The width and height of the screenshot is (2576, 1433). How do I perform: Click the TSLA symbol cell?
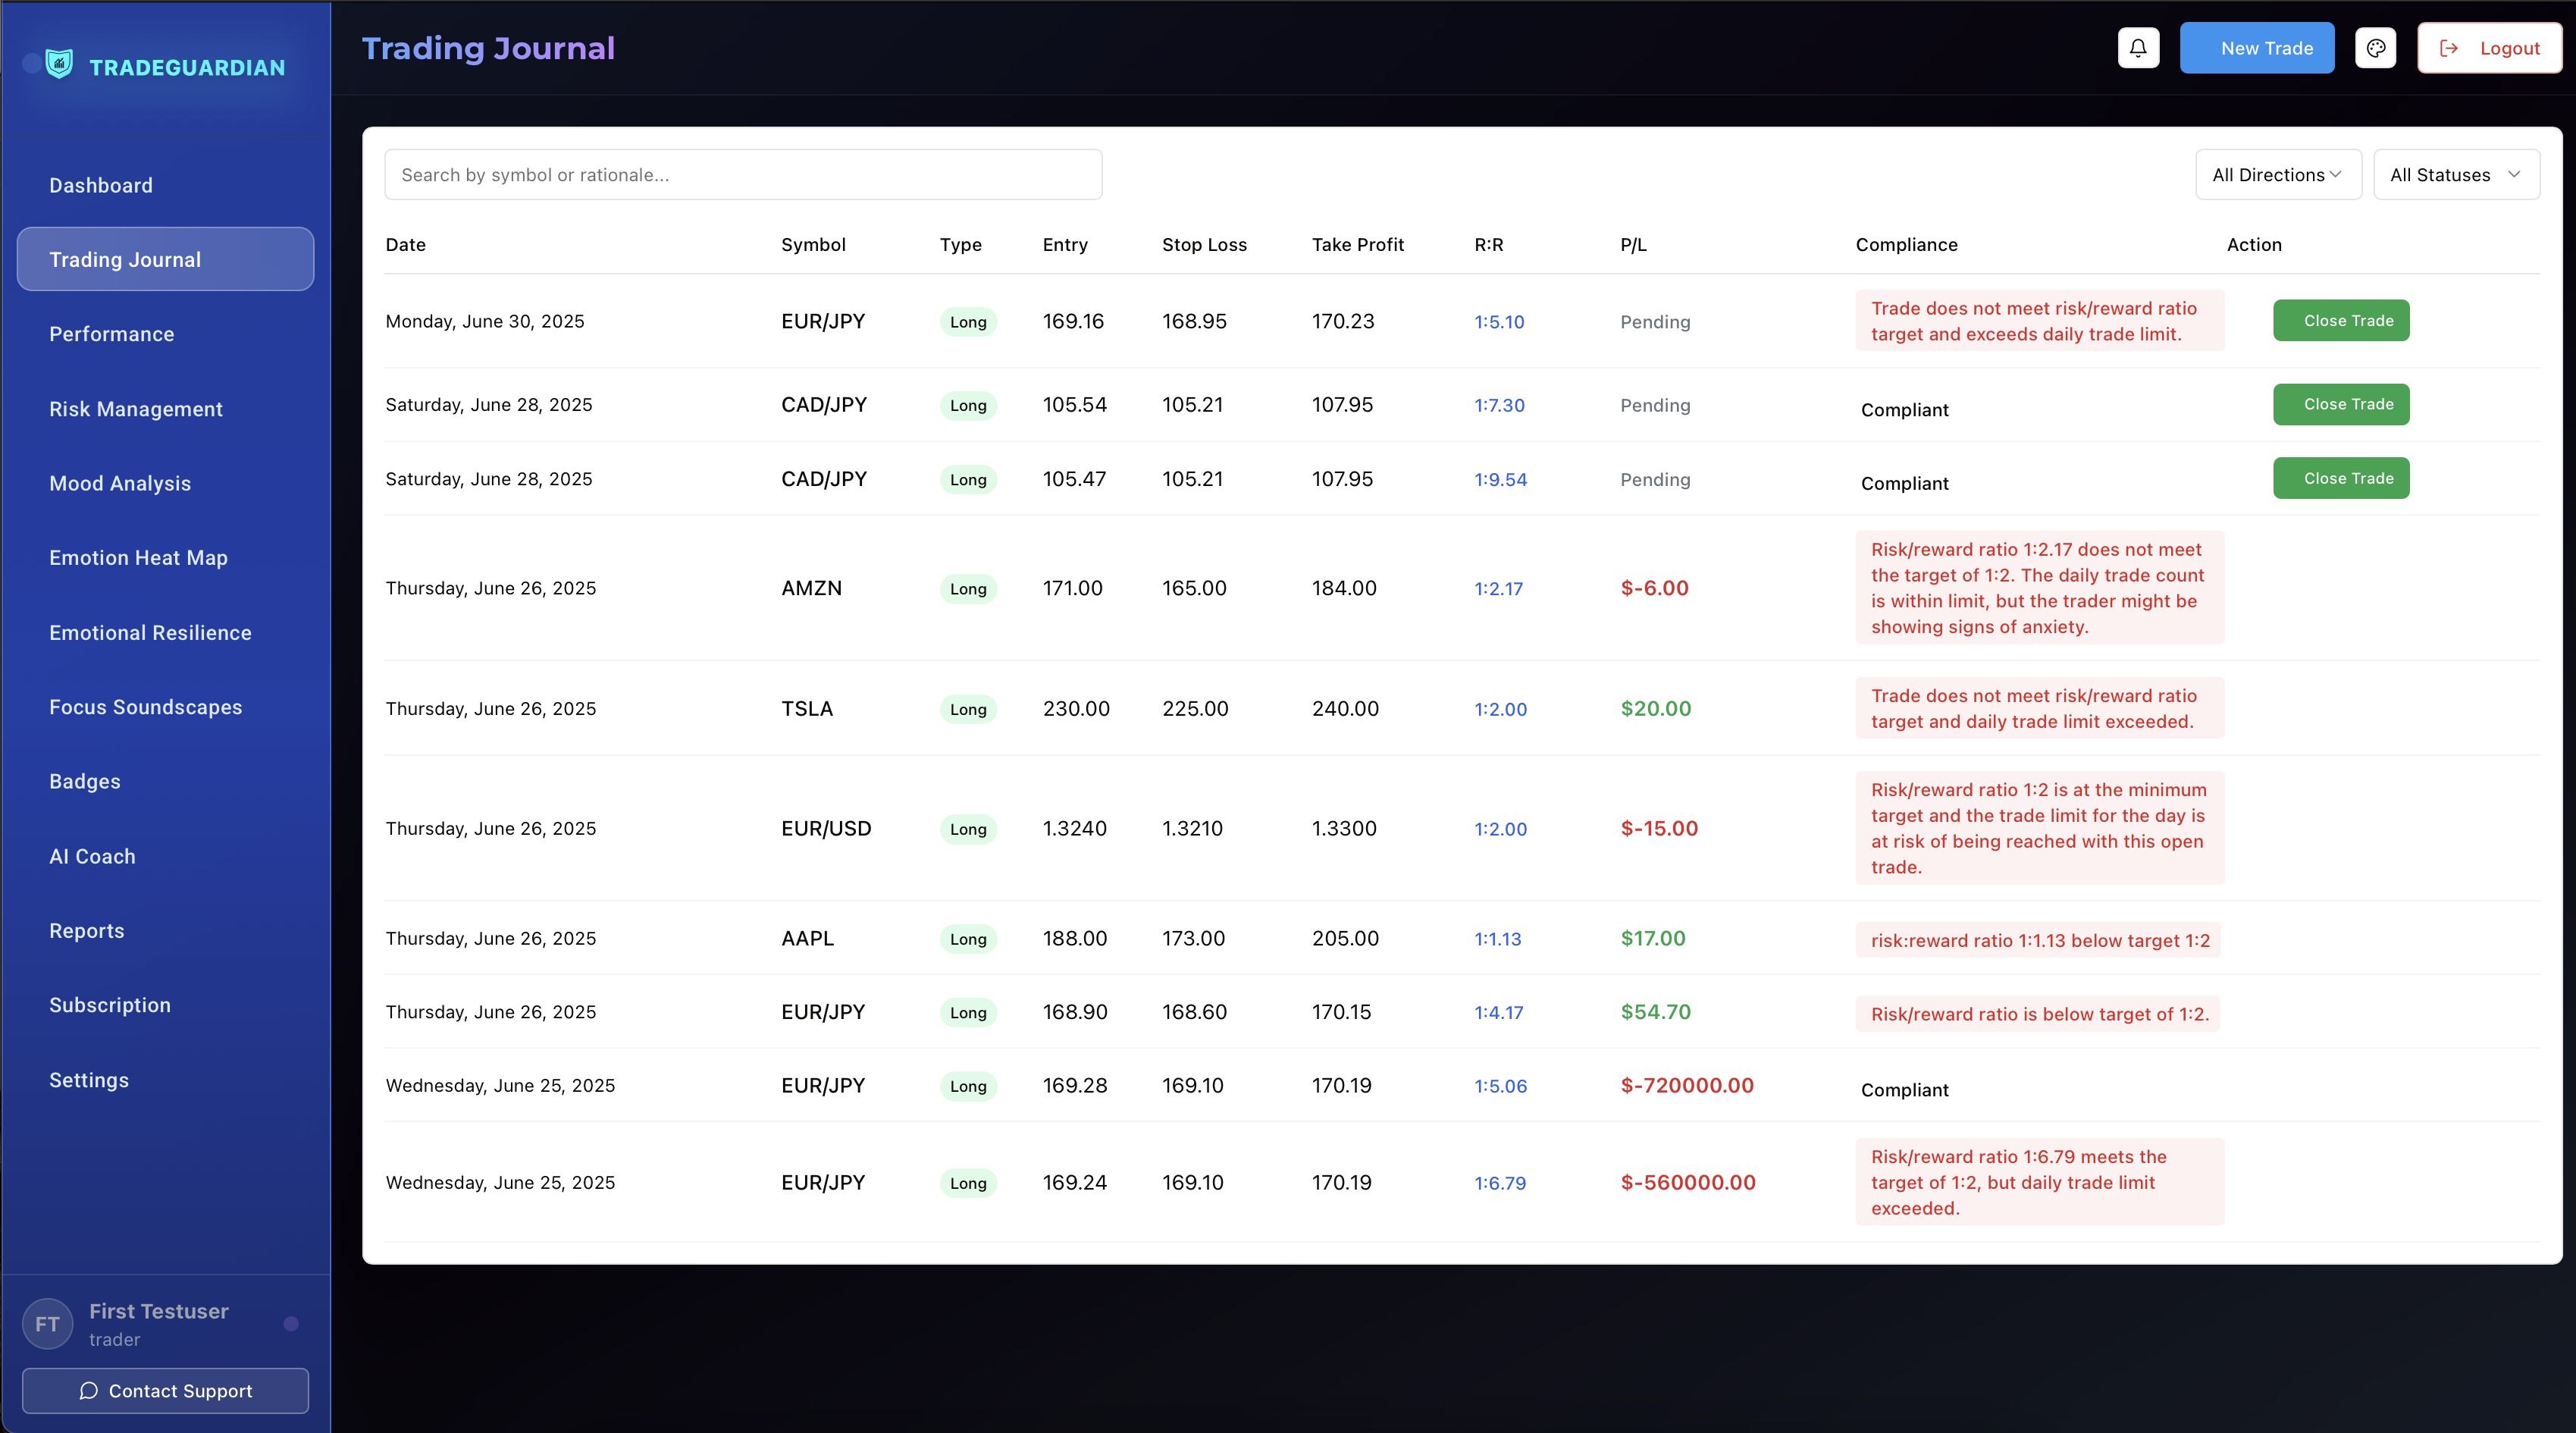point(807,708)
